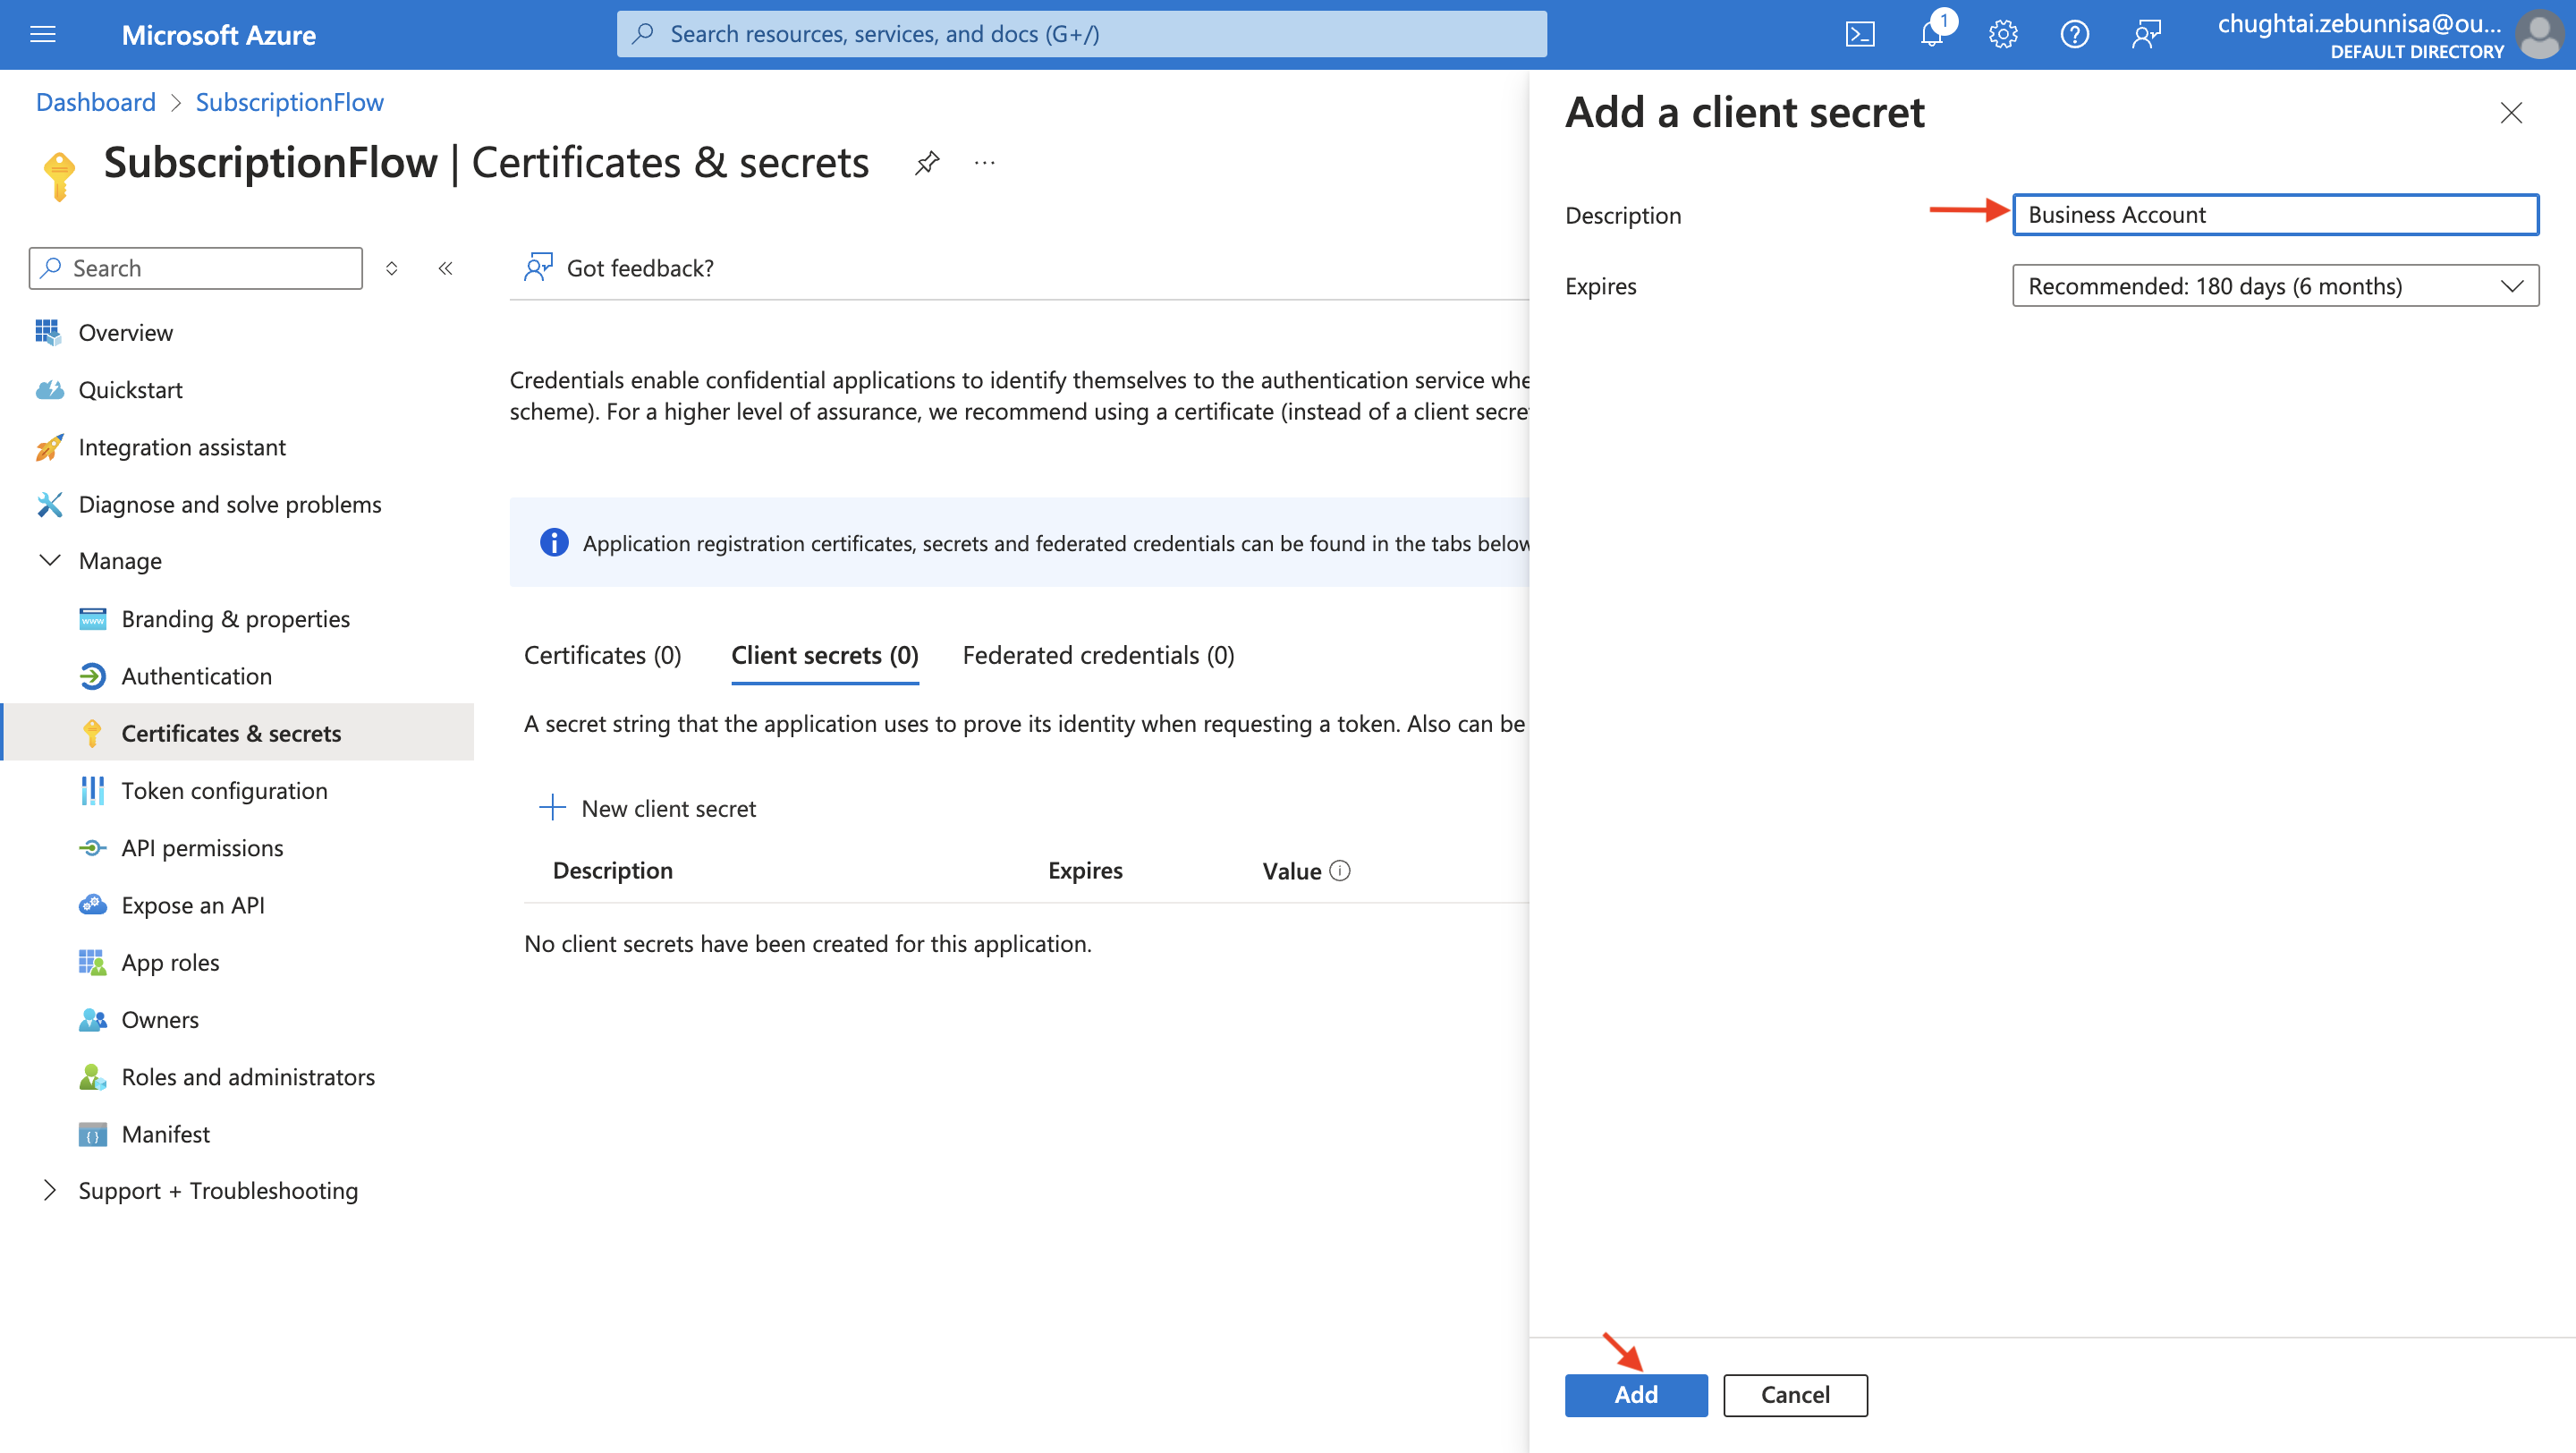Click the Manifest icon
The height and width of the screenshot is (1453, 2576).
tap(92, 1134)
